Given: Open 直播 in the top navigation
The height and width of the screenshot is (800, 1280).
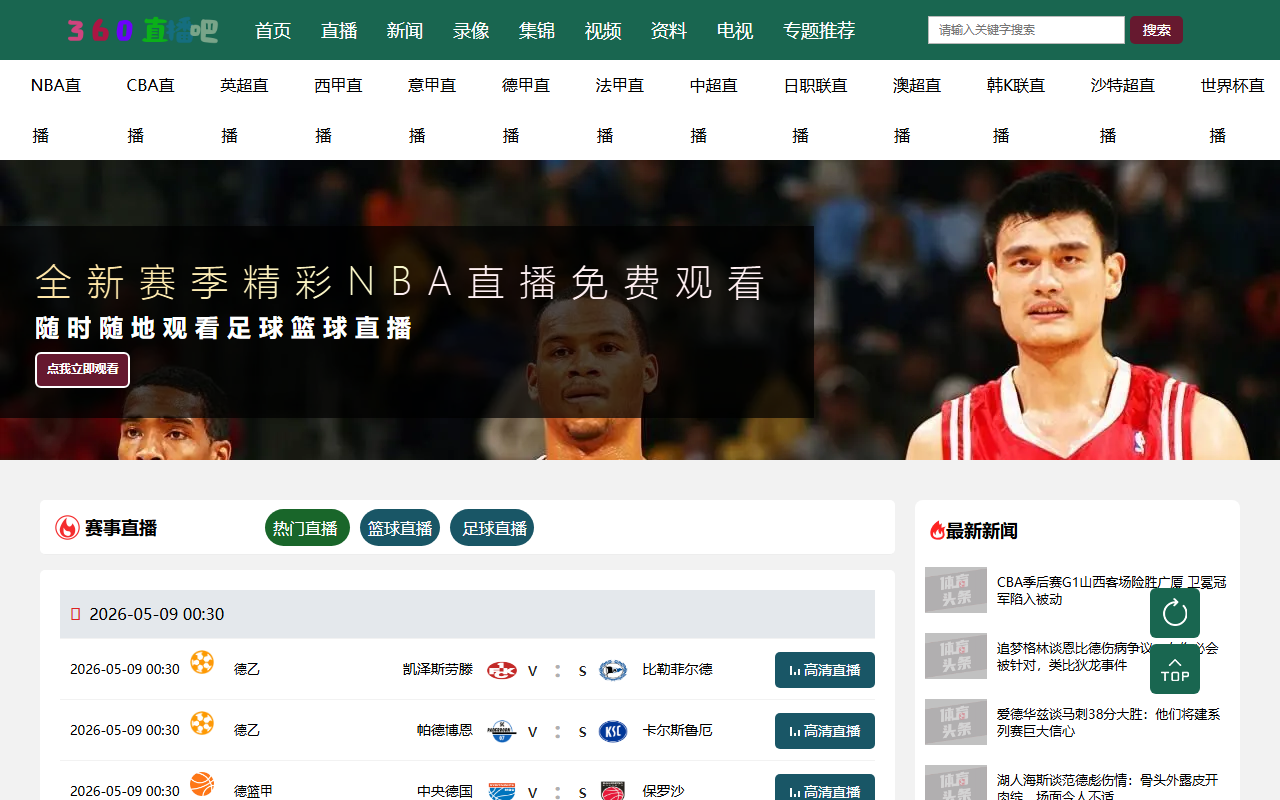Looking at the screenshot, I should point(339,31).
